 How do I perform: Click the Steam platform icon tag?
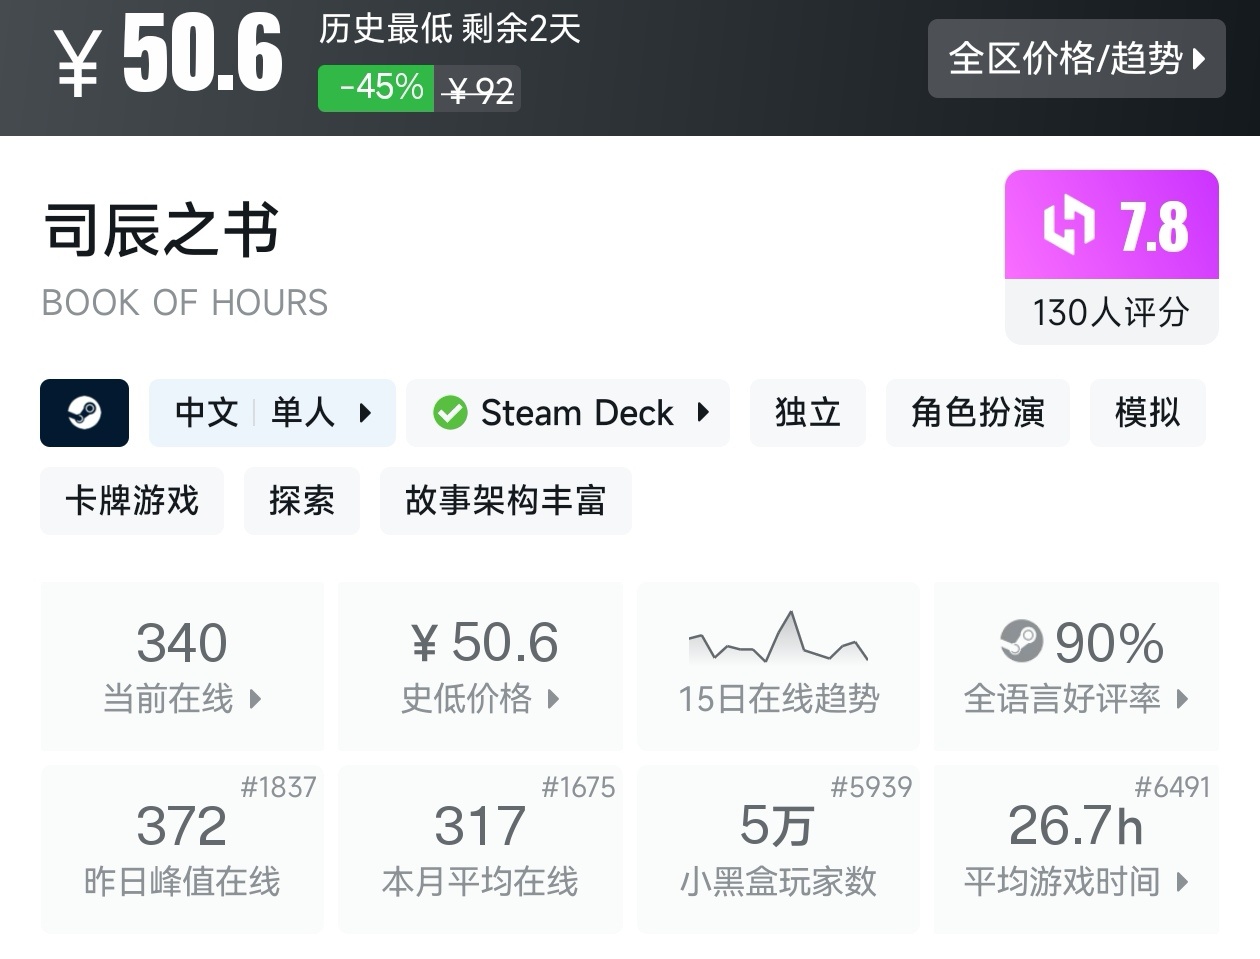click(x=84, y=412)
